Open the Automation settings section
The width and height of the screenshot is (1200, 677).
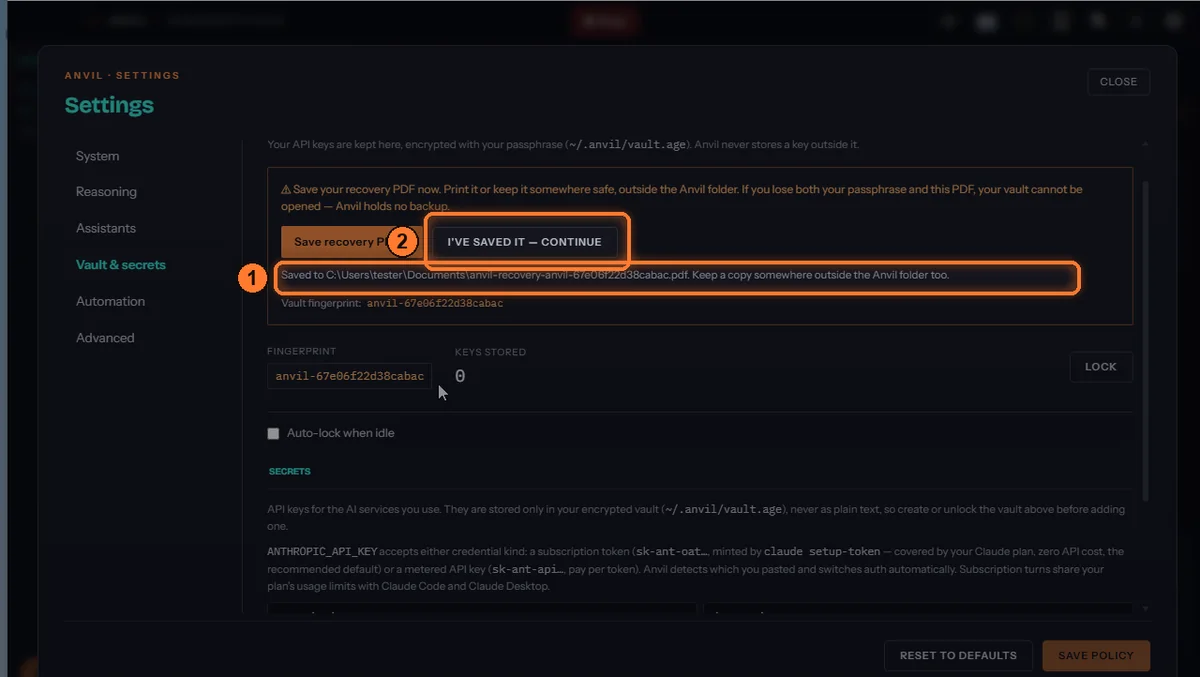click(x=110, y=301)
